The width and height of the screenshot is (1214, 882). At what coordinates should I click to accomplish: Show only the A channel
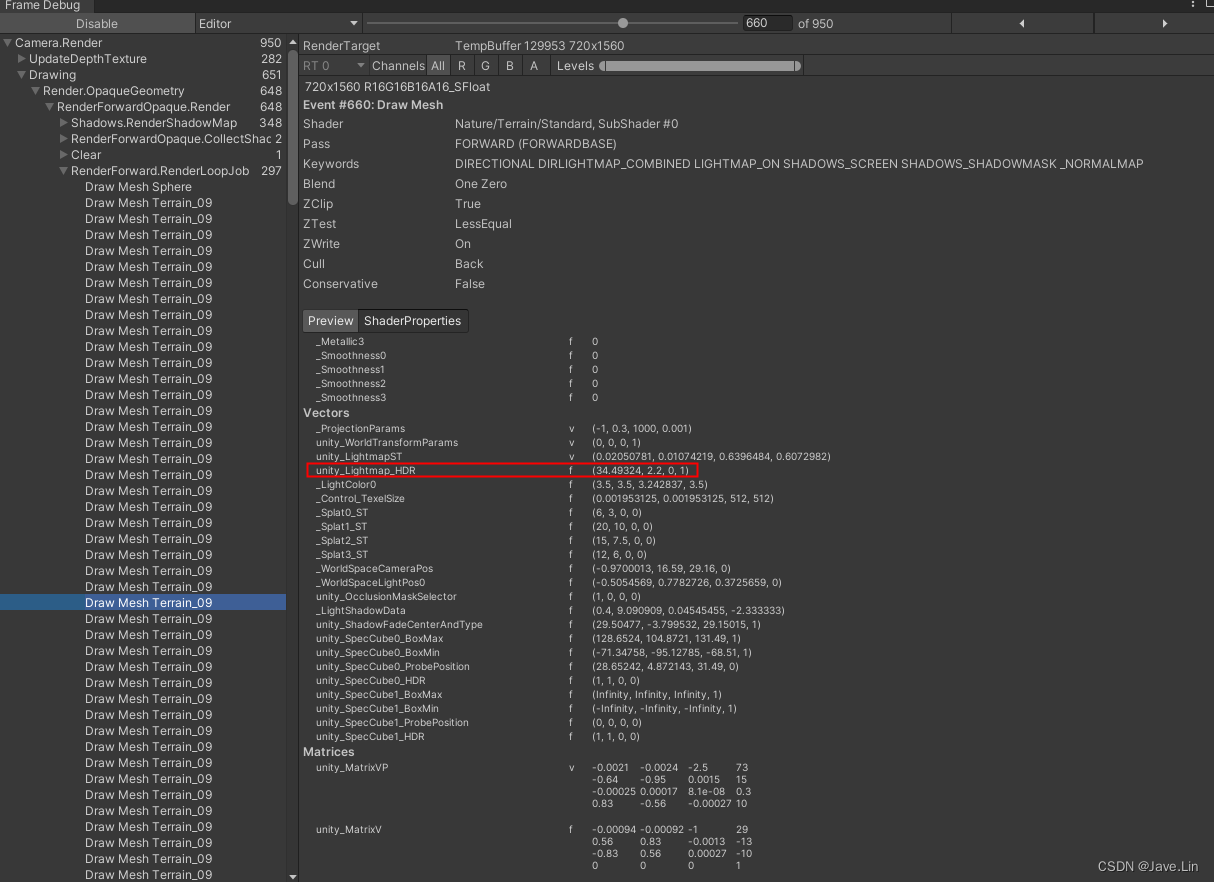click(x=533, y=66)
